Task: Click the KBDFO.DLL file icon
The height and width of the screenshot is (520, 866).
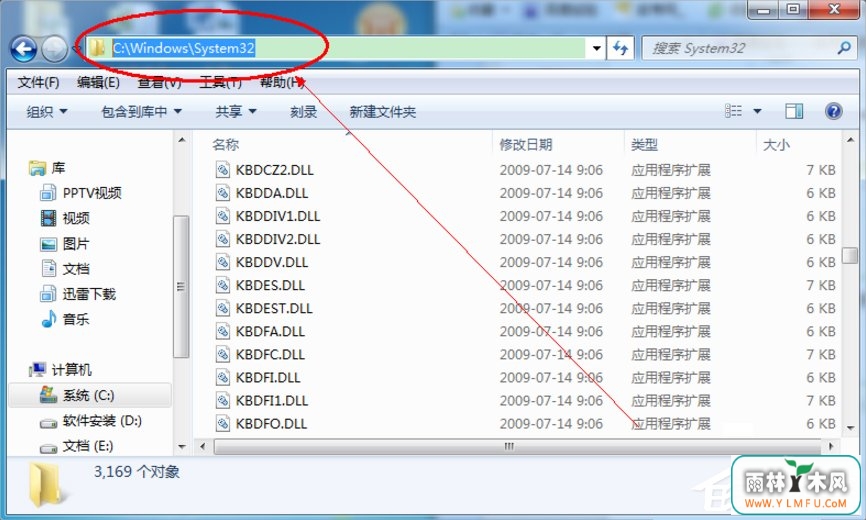Action: coord(223,423)
